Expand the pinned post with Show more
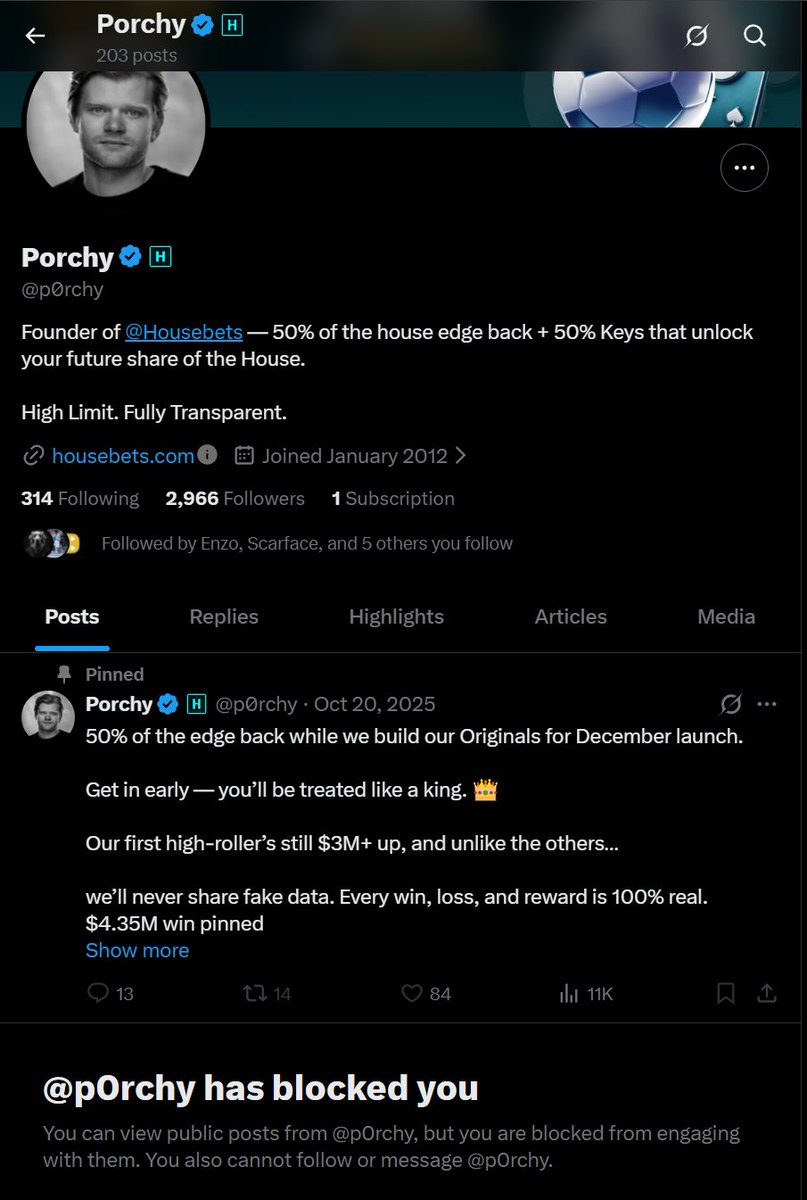The image size is (807, 1200). click(x=137, y=950)
